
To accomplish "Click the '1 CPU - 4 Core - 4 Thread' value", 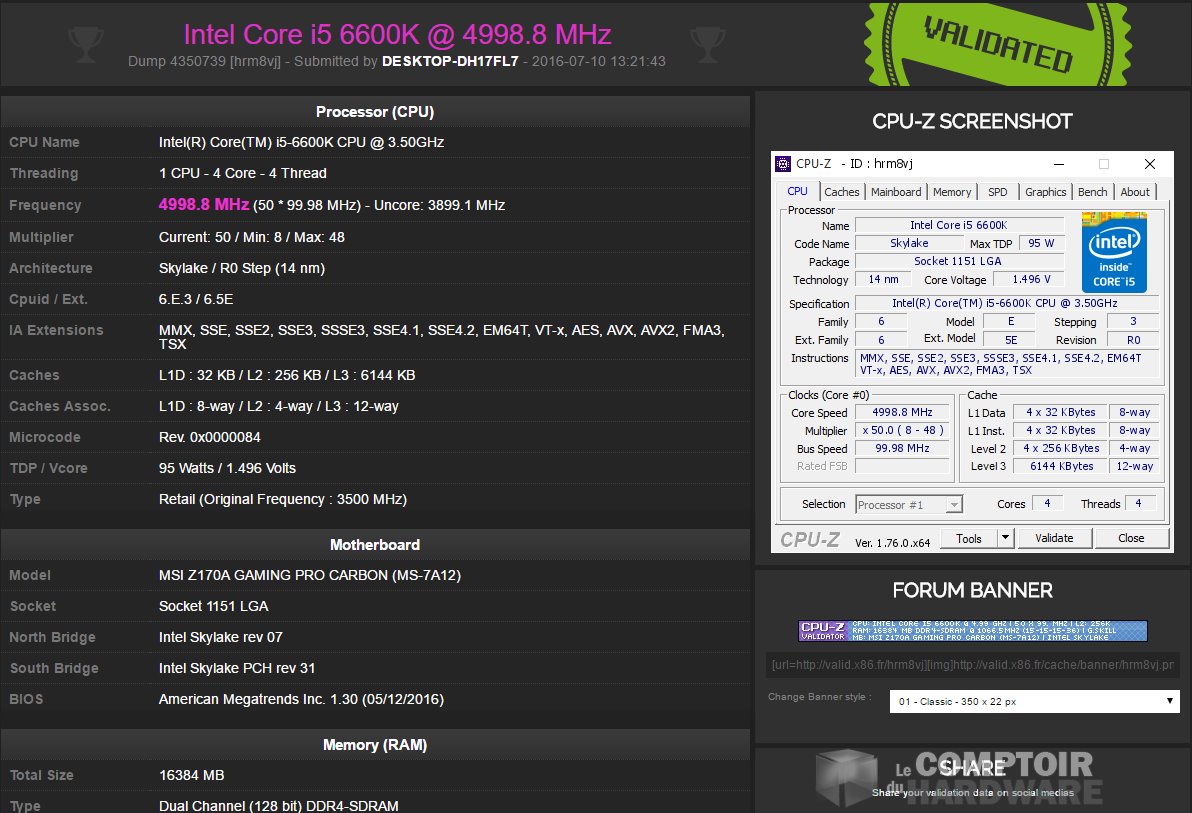I will coord(243,173).
